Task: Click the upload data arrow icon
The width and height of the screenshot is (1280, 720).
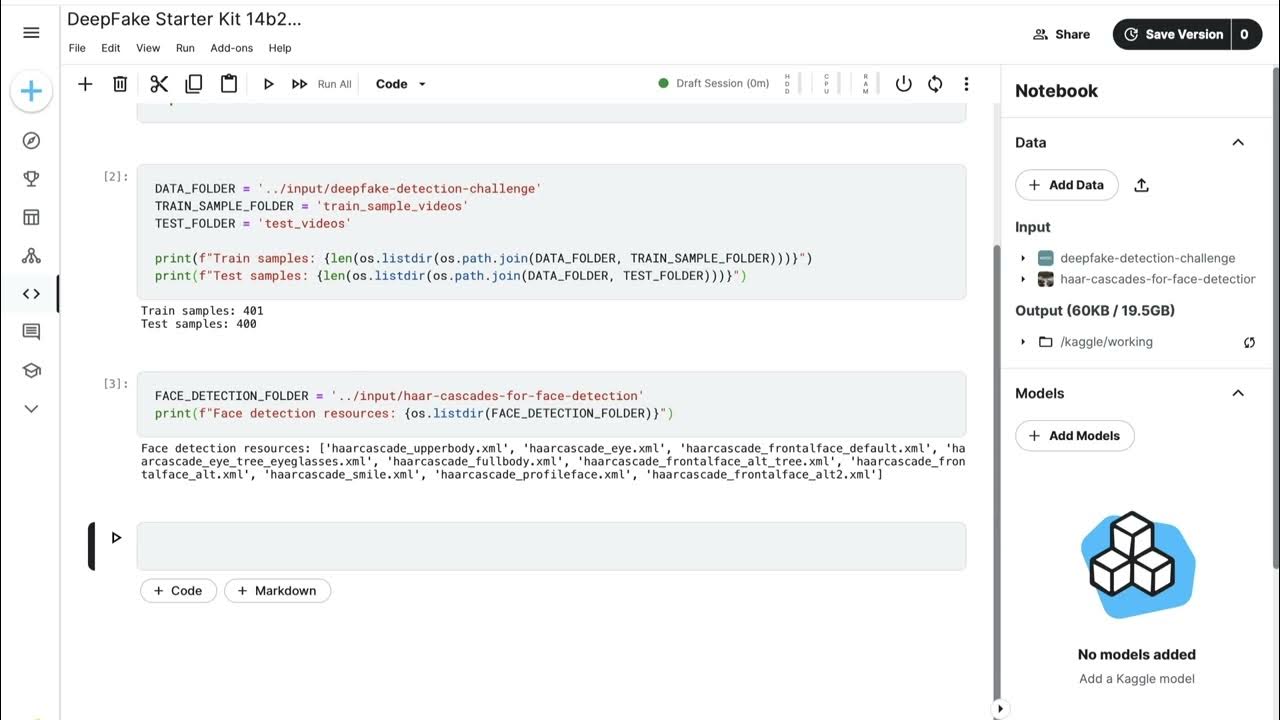Action: point(1142,185)
